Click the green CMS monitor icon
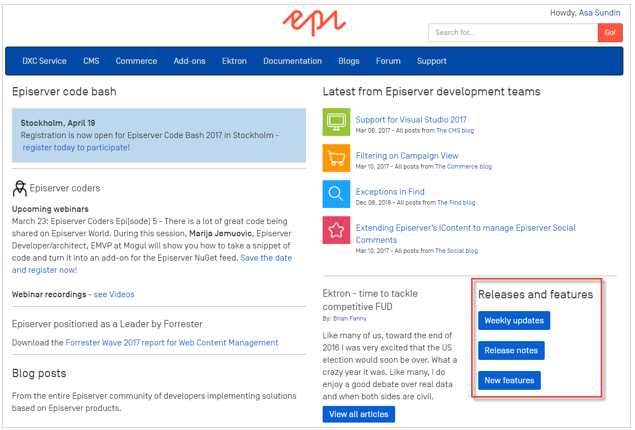This screenshot has height=430, width=635. pyautogui.click(x=336, y=124)
